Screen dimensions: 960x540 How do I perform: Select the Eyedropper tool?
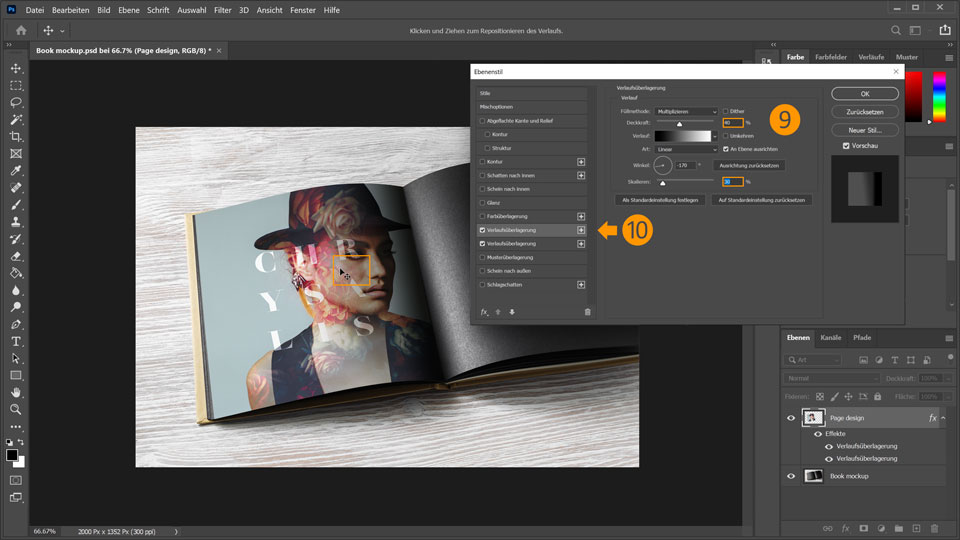click(16, 171)
